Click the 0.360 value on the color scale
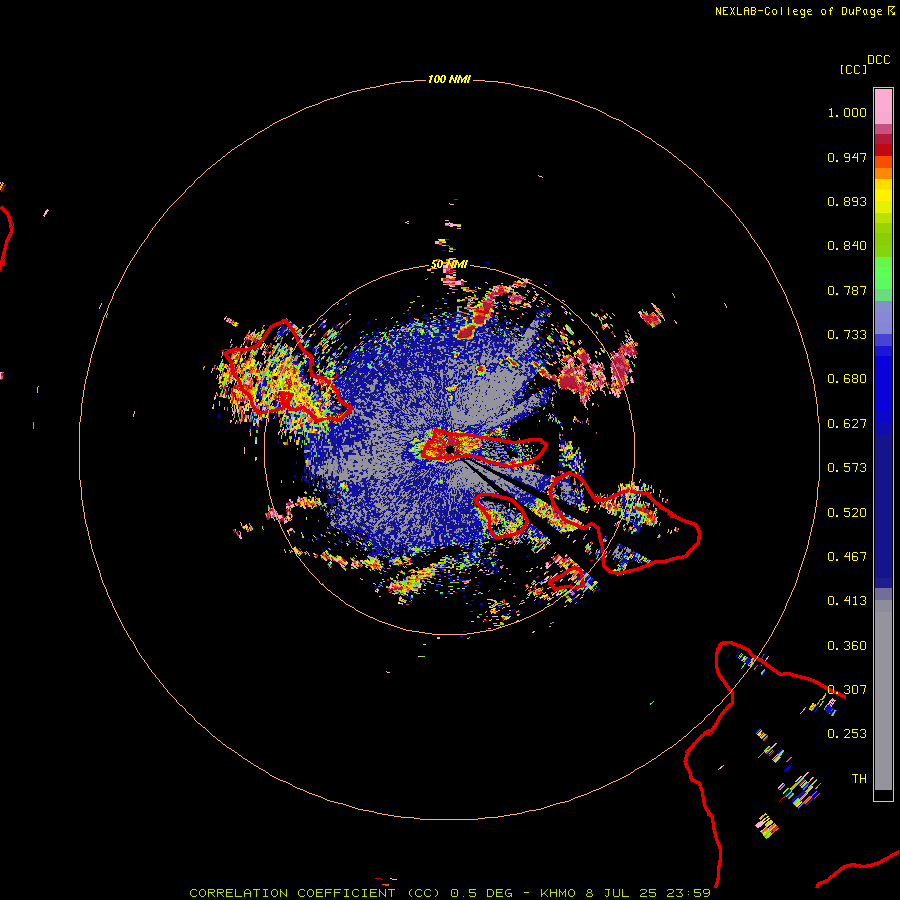The image size is (900, 900). 847,646
